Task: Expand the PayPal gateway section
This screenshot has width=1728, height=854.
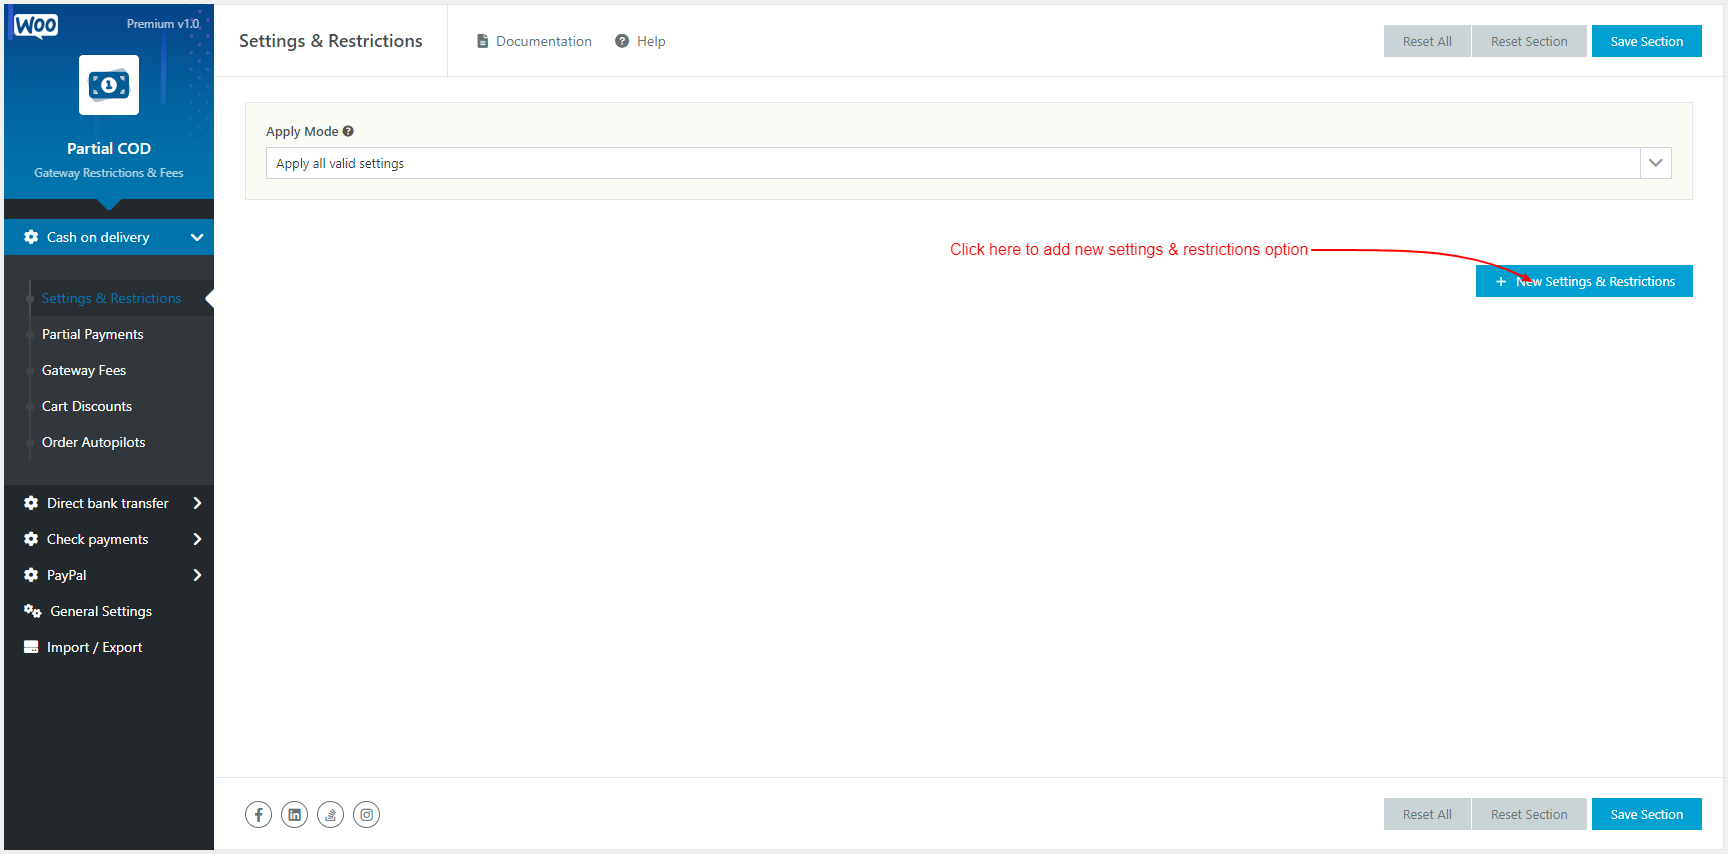Action: click(109, 575)
